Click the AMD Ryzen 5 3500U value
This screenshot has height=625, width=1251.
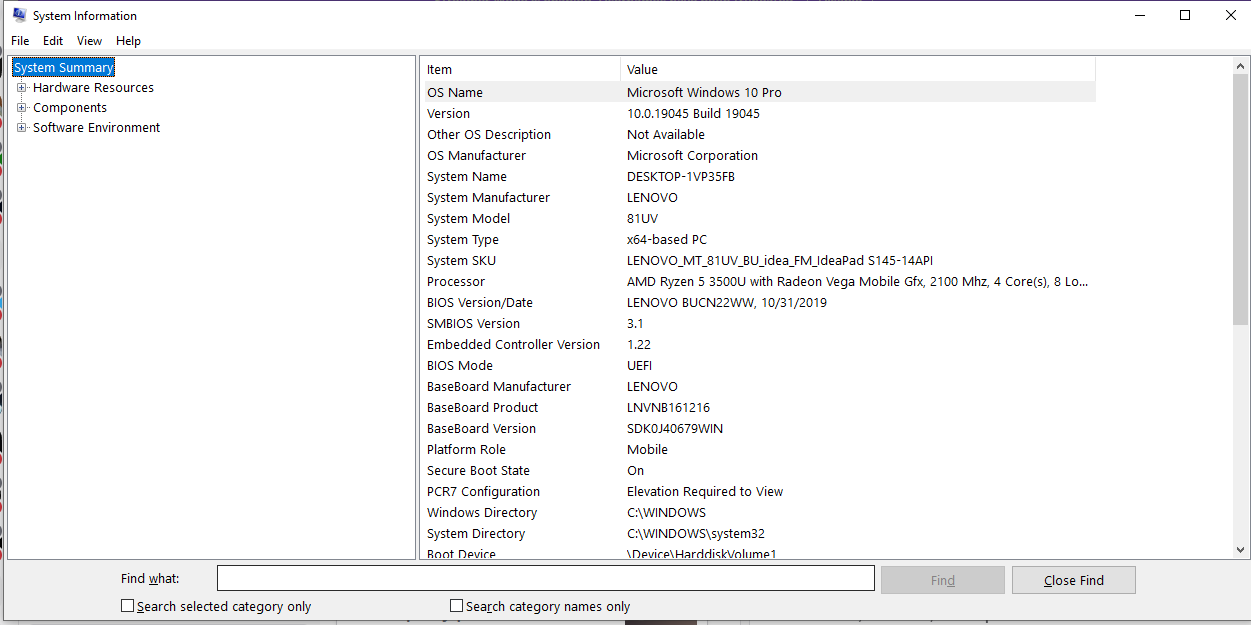coord(857,281)
